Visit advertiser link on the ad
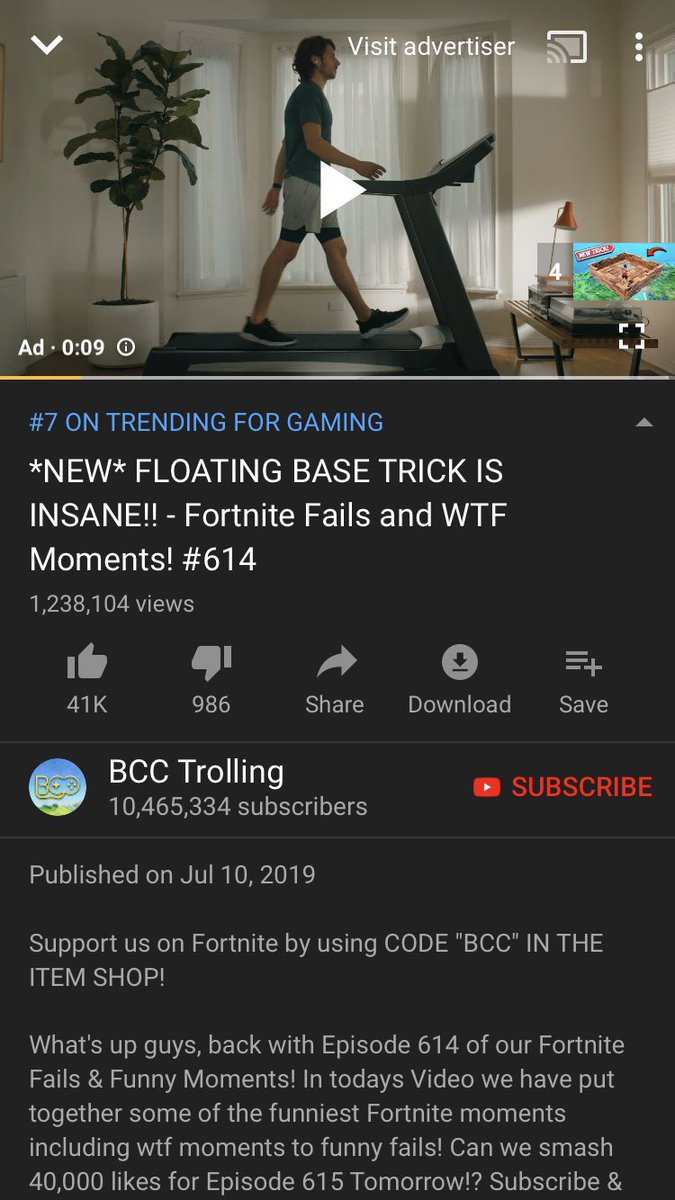 431,46
